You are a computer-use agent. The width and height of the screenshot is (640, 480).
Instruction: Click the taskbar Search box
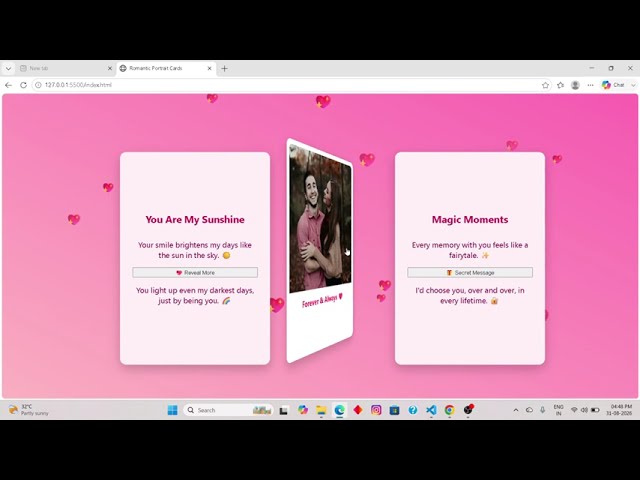click(229, 410)
